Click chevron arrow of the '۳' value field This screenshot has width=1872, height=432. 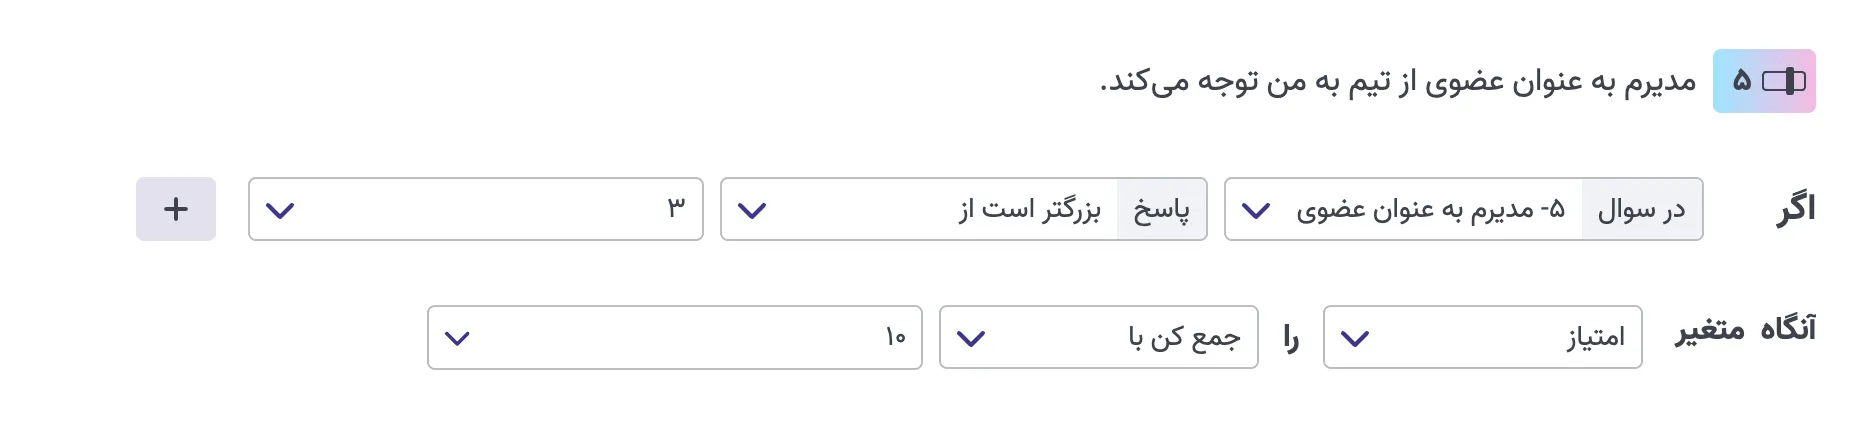pyautogui.click(x=280, y=210)
